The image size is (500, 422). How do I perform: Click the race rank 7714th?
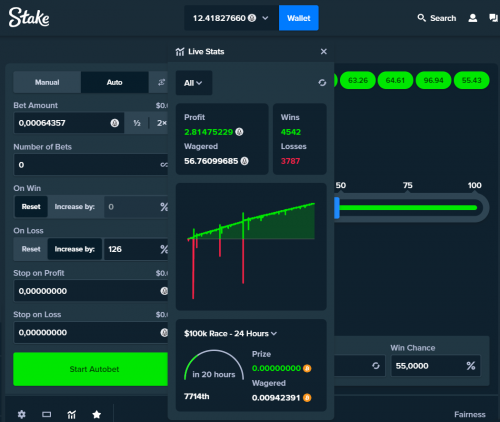pyautogui.click(x=197, y=396)
